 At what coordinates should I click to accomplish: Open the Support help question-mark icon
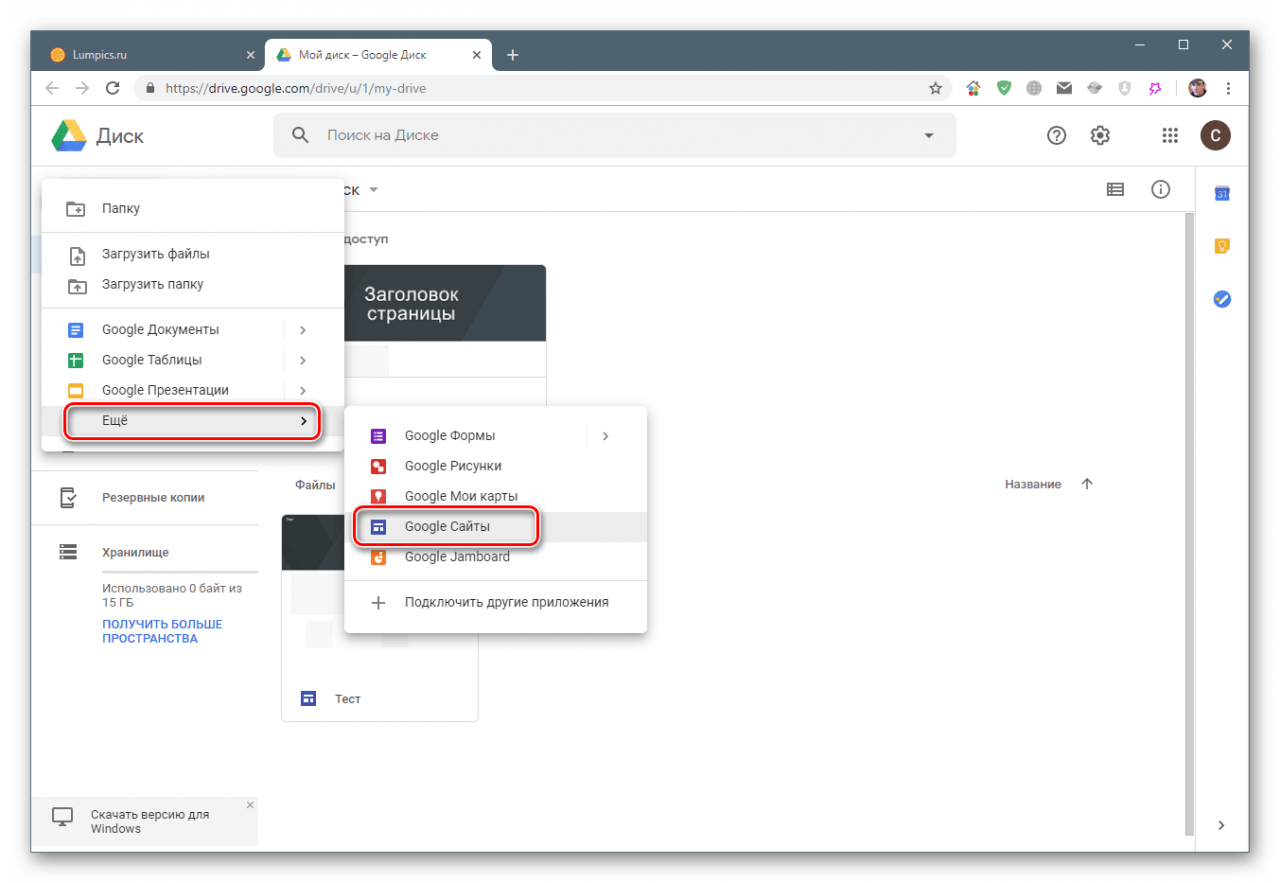click(x=1056, y=135)
